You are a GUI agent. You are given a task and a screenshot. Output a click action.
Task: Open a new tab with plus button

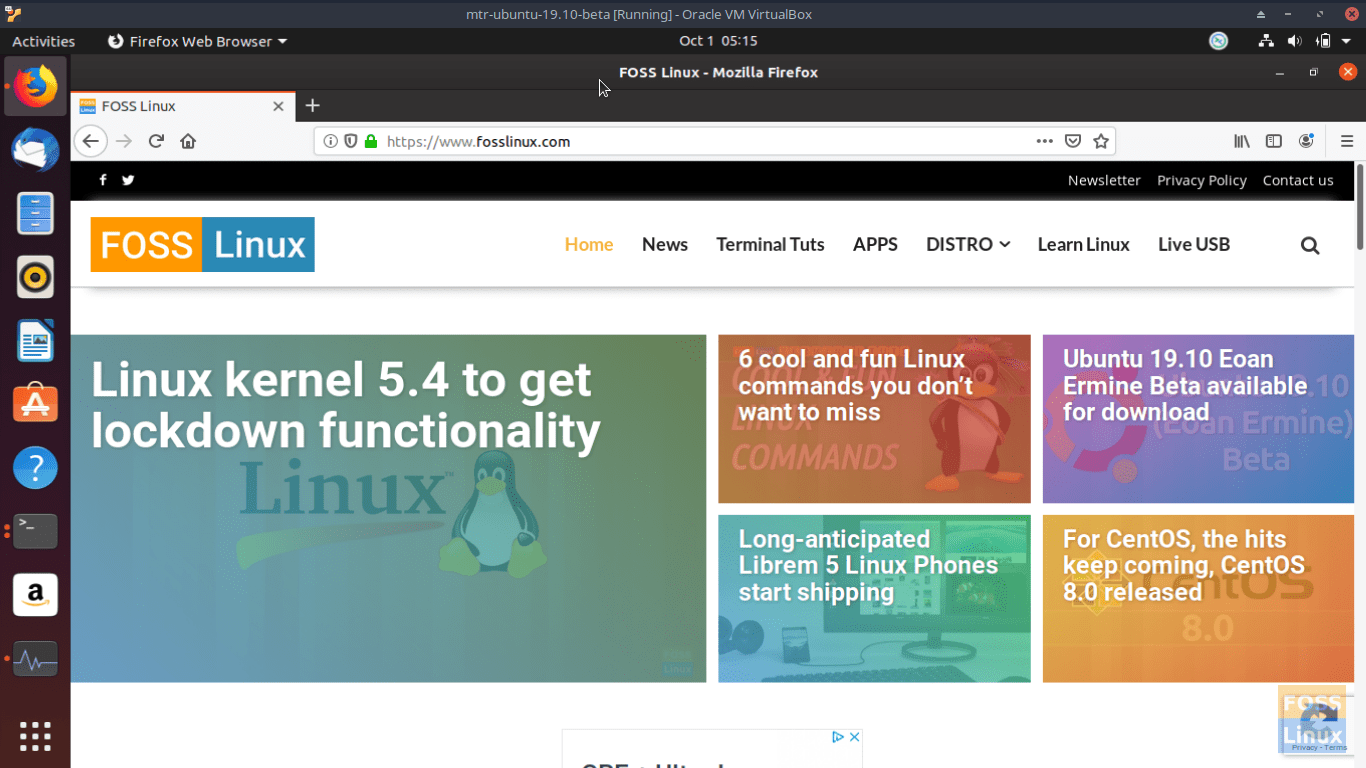click(312, 105)
